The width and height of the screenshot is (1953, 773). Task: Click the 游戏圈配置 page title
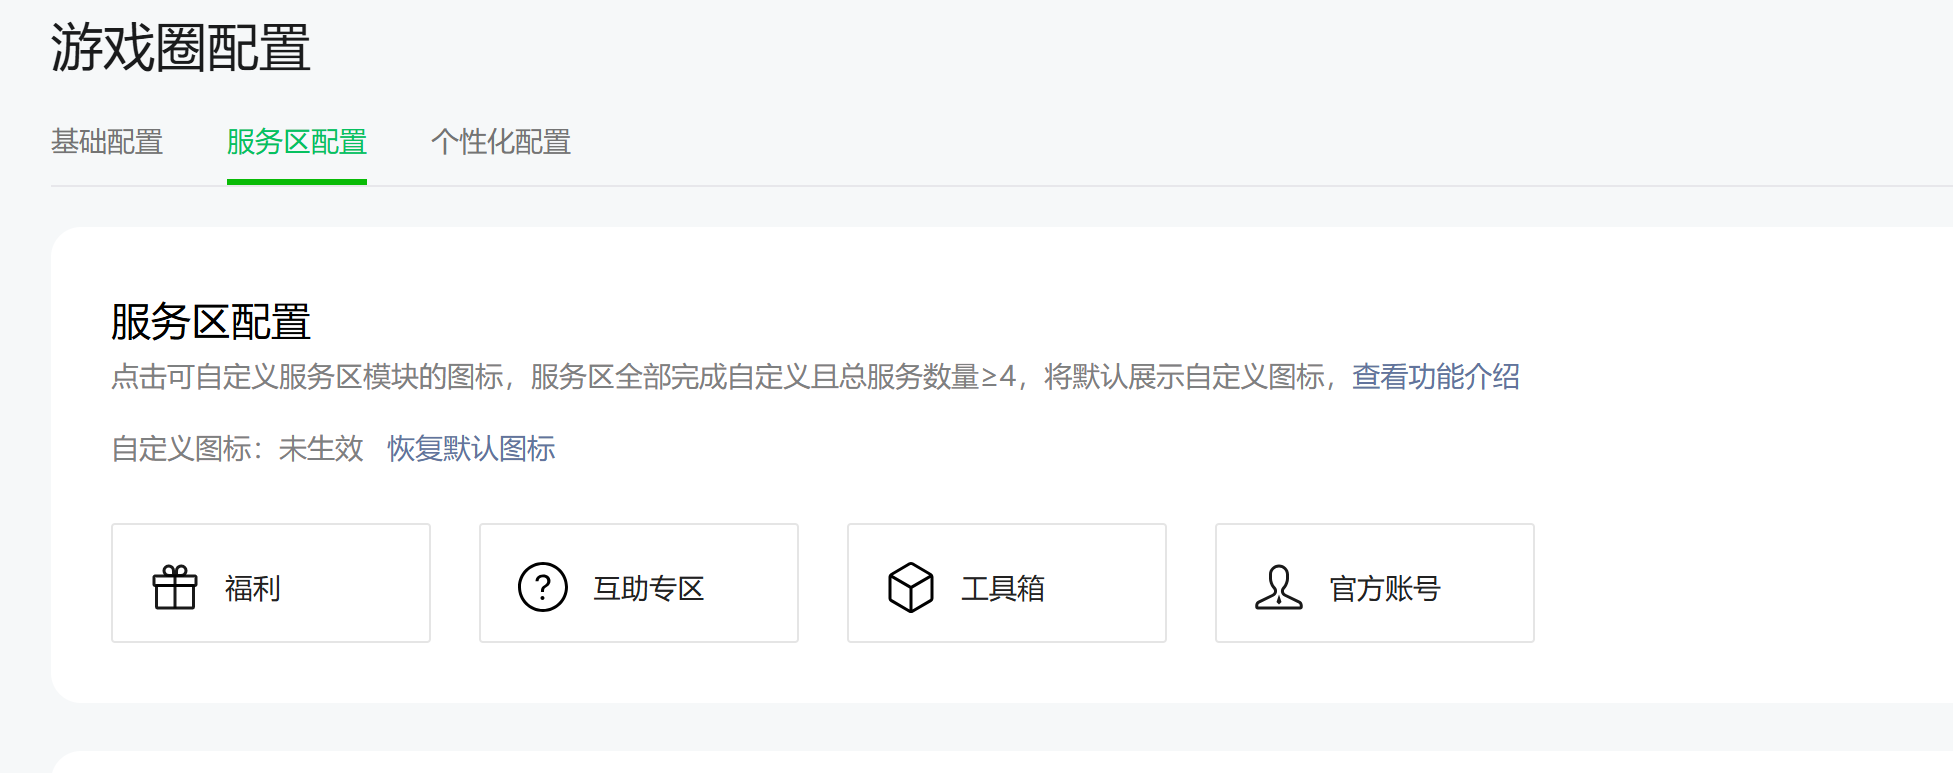(x=181, y=48)
